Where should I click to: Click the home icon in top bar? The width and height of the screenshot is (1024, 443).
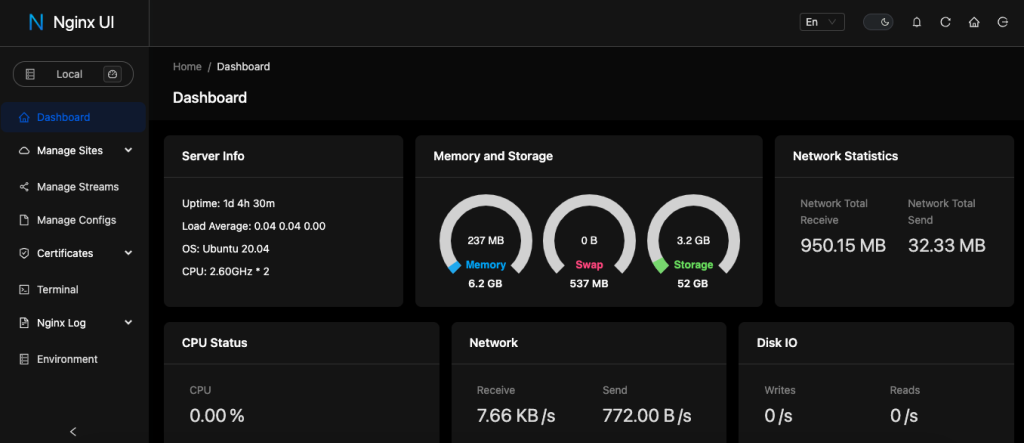click(x=974, y=22)
